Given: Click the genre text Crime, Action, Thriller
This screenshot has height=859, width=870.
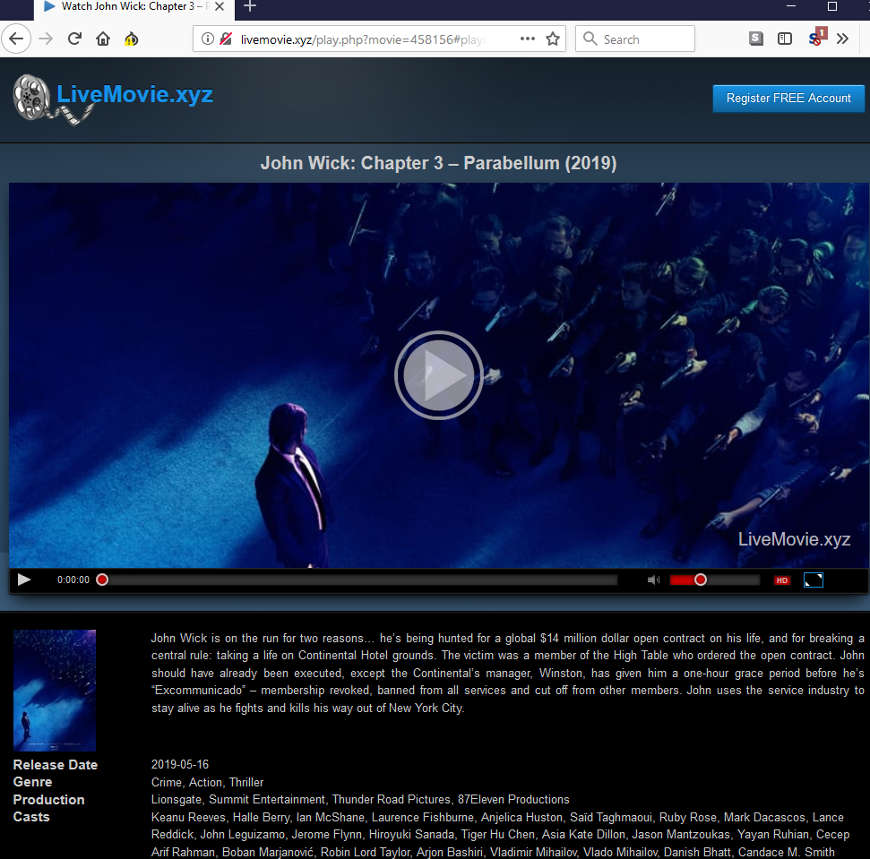Looking at the screenshot, I should [208, 782].
